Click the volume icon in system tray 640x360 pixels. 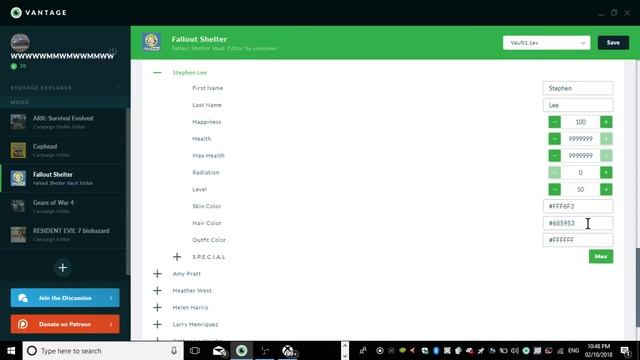click(515, 351)
